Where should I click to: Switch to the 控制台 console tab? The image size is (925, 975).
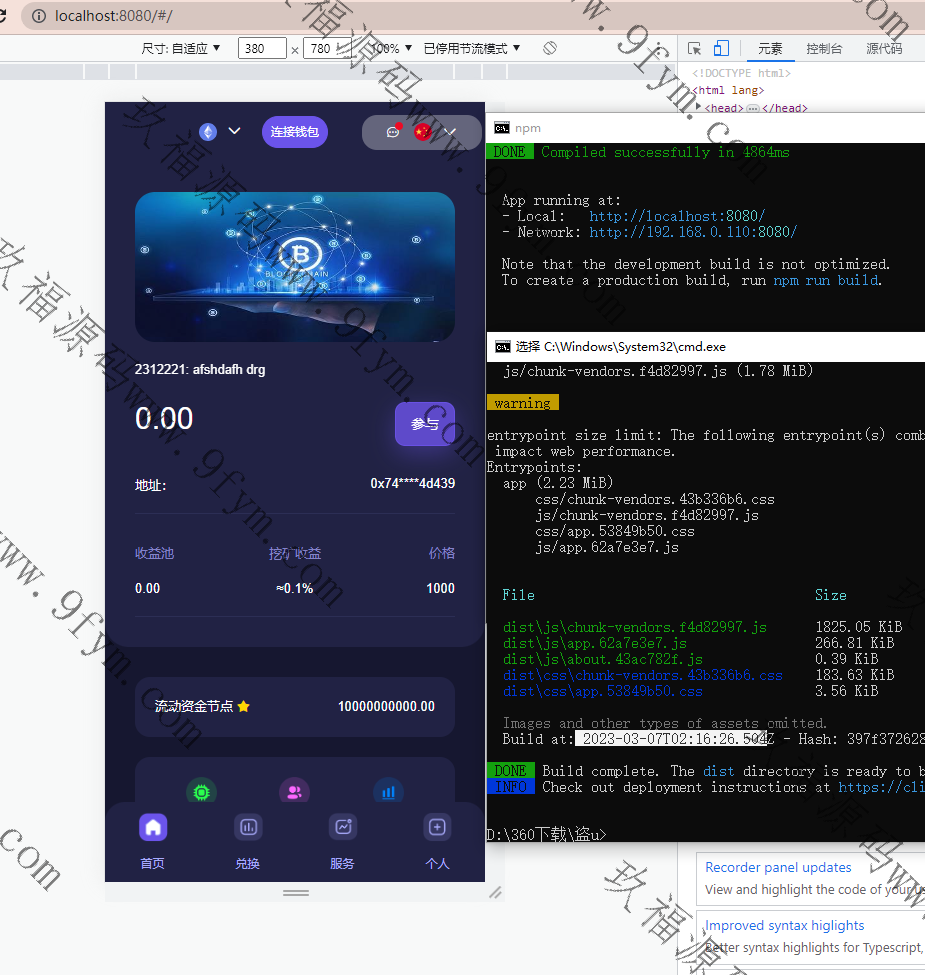[x=824, y=48]
